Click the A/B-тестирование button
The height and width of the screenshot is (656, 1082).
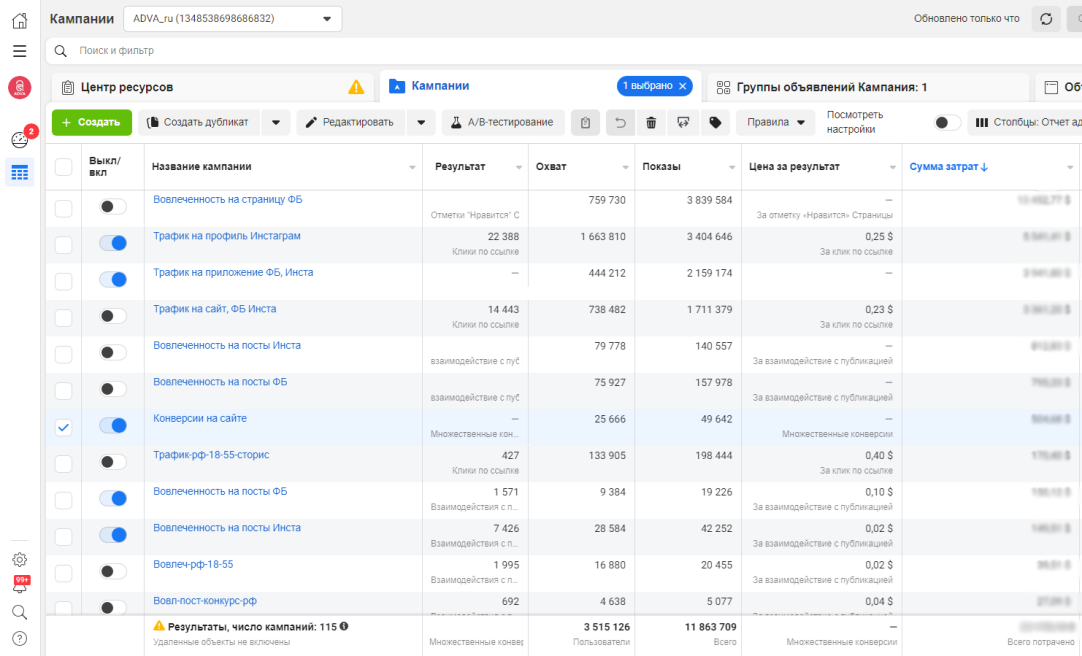point(503,122)
